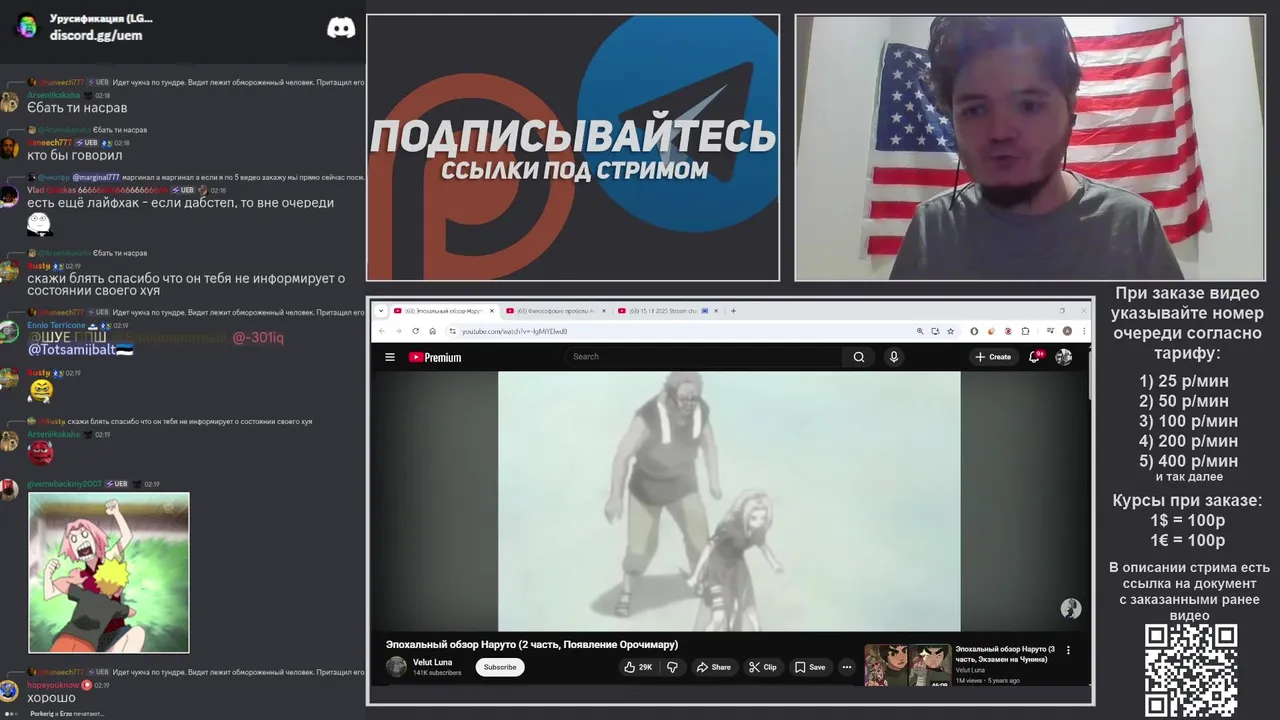The image size is (1280, 720).
Task: Click the Create button
Action: (993, 357)
